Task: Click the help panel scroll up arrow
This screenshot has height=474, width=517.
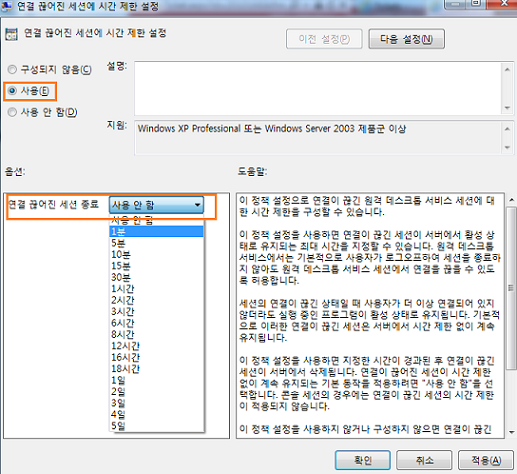Action: pos(511,200)
